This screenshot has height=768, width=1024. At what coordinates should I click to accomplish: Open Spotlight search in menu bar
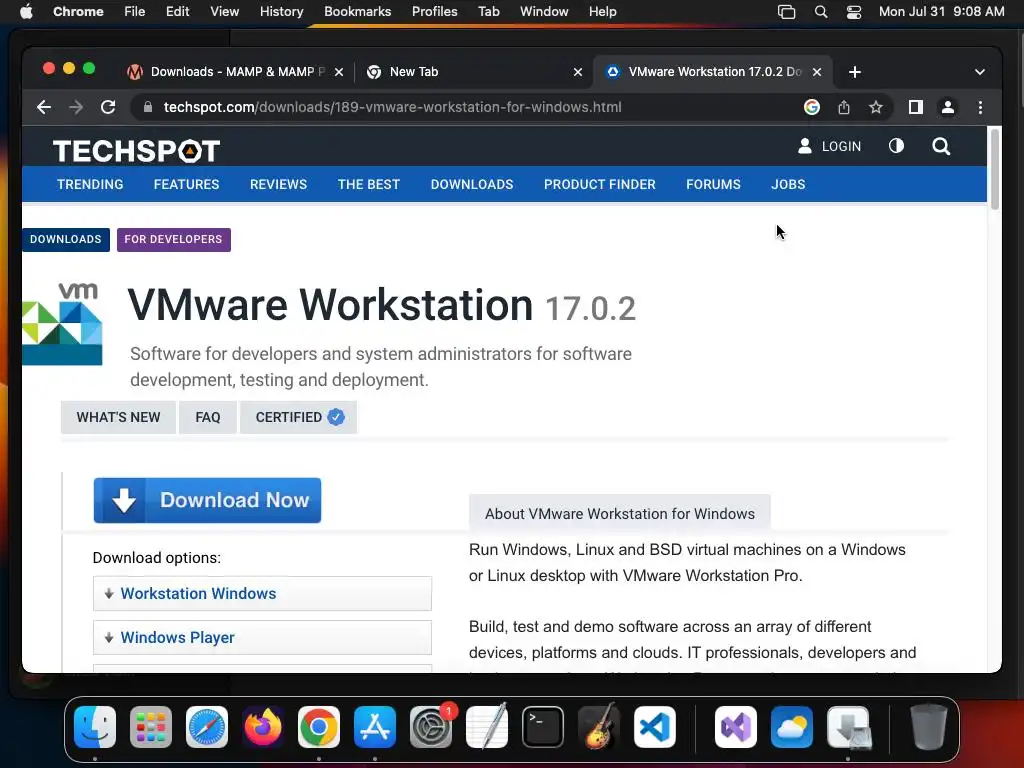pyautogui.click(x=821, y=12)
